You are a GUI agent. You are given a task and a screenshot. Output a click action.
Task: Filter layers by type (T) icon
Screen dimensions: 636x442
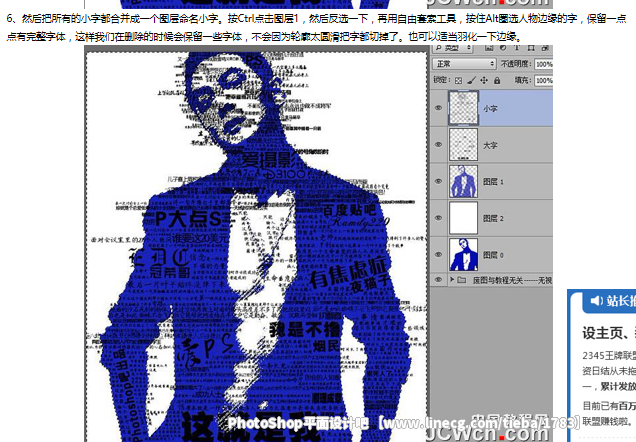(517, 48)
